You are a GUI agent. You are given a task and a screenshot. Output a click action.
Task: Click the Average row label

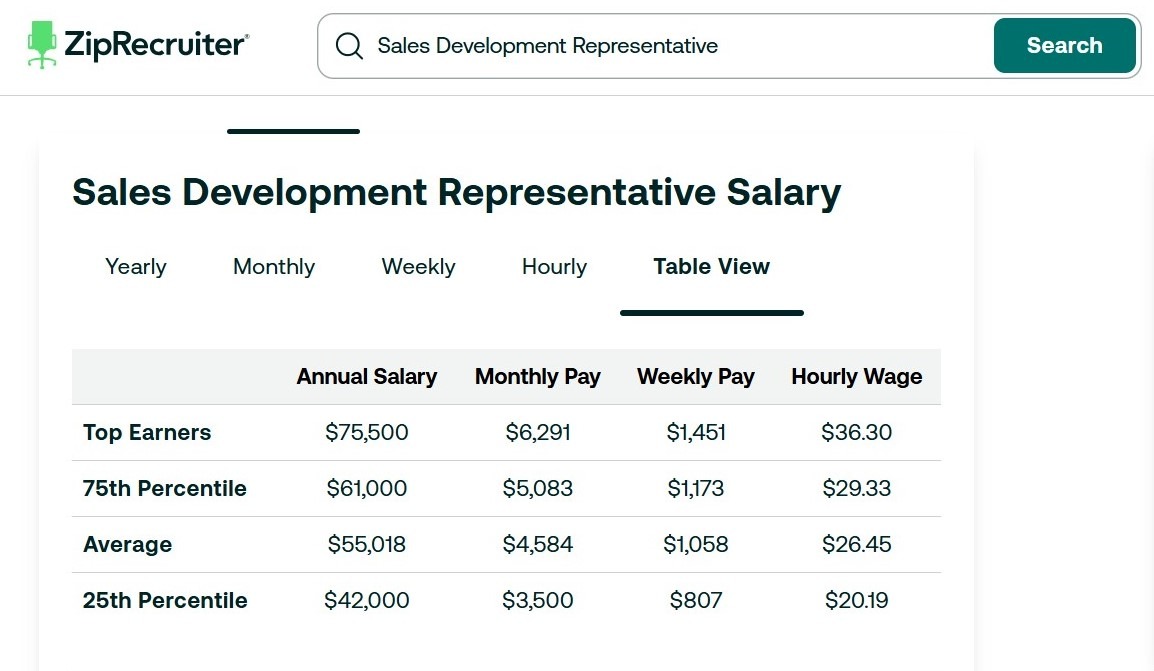[x=128, y=545]
